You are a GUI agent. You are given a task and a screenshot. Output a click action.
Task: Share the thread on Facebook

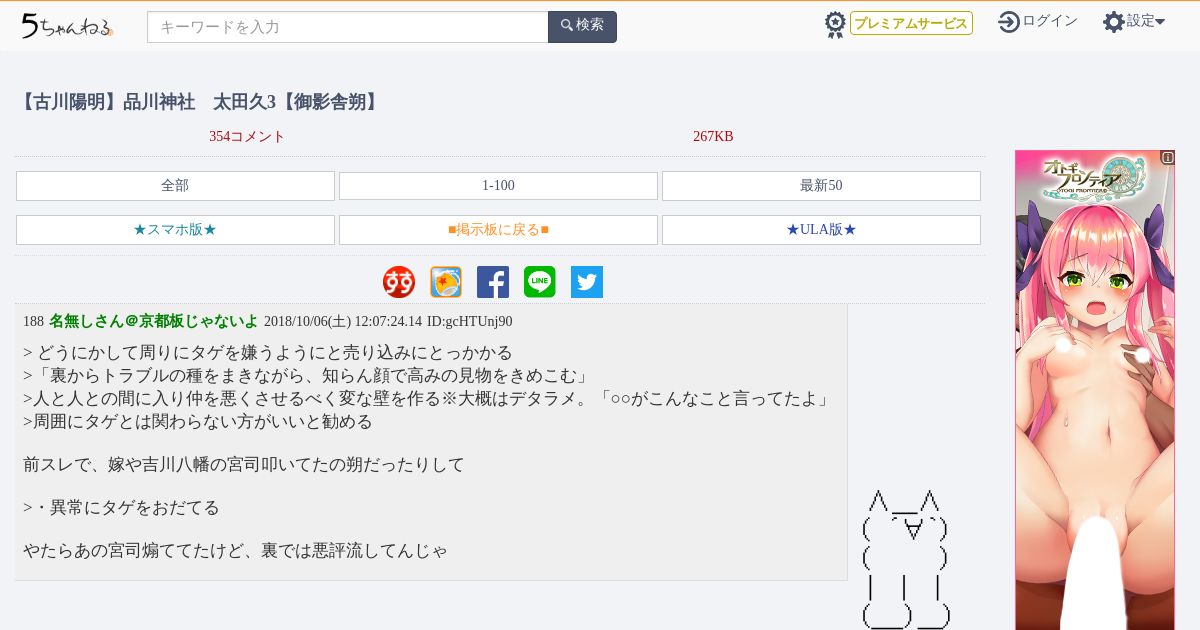pos(493,282)
